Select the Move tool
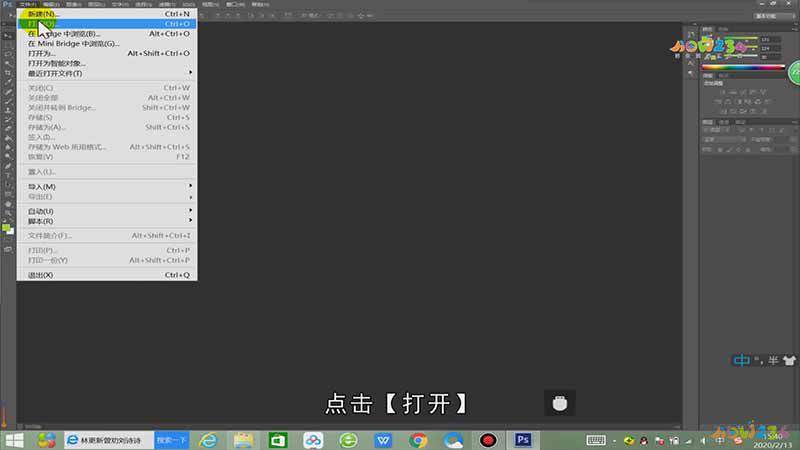 tap(8, 36)
